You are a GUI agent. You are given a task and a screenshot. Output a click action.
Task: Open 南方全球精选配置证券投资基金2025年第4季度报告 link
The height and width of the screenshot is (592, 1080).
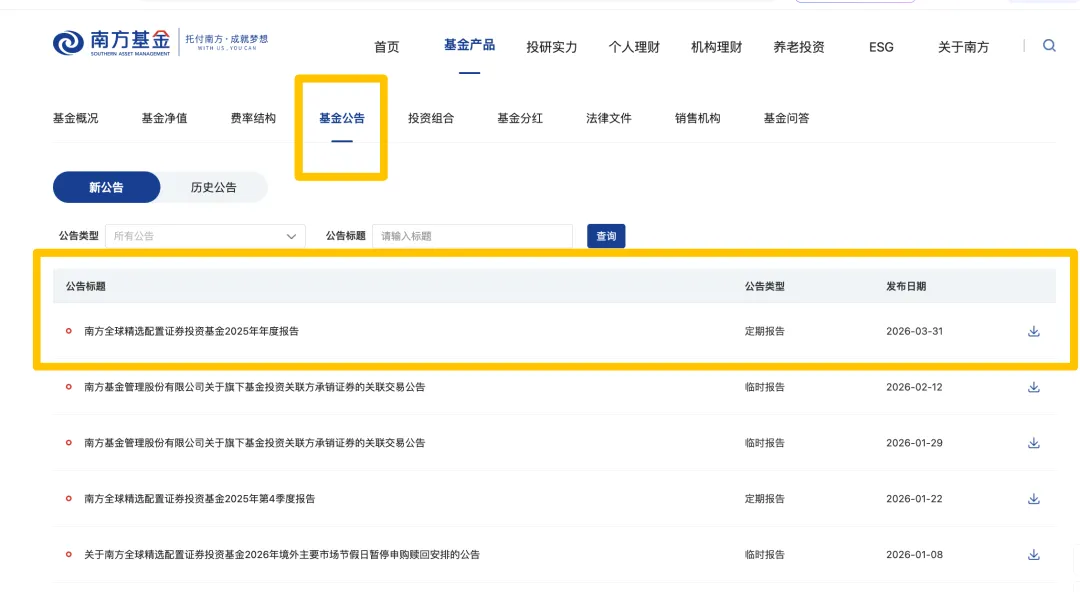click(200, 499)
